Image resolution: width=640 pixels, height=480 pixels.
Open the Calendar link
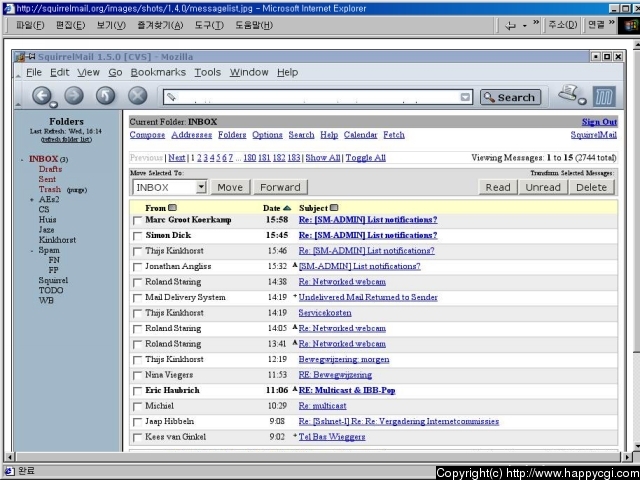pyautogui.click(x=360, y=135)
